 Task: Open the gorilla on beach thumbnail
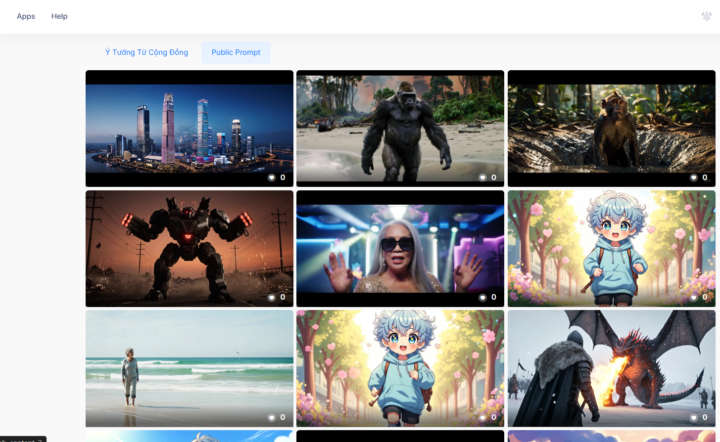pyautogui.click(x=400, y=128)
